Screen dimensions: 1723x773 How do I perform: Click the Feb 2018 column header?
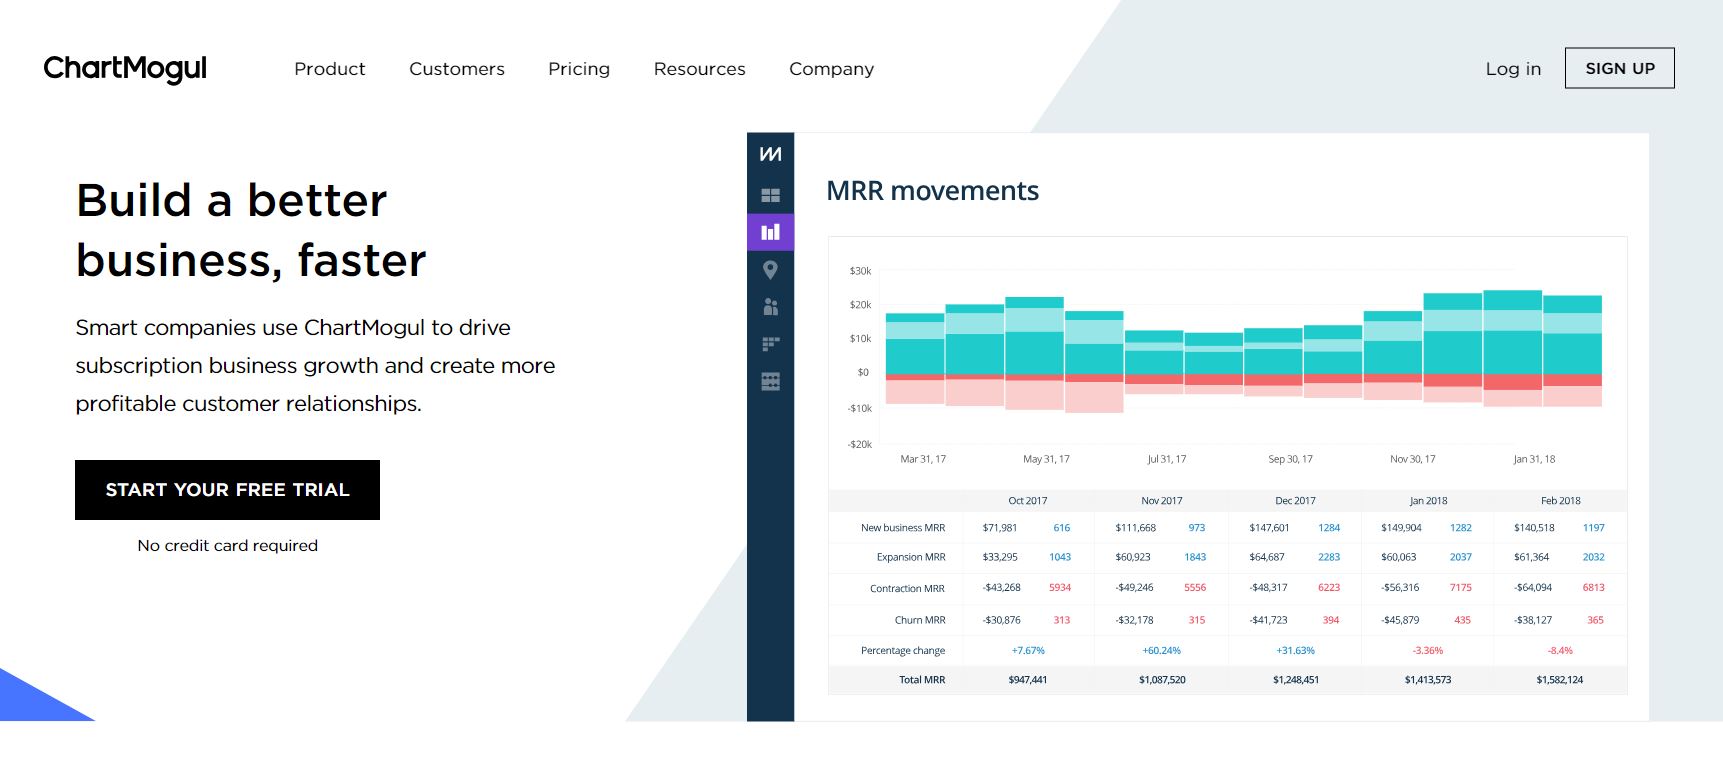pos(1561,501)
